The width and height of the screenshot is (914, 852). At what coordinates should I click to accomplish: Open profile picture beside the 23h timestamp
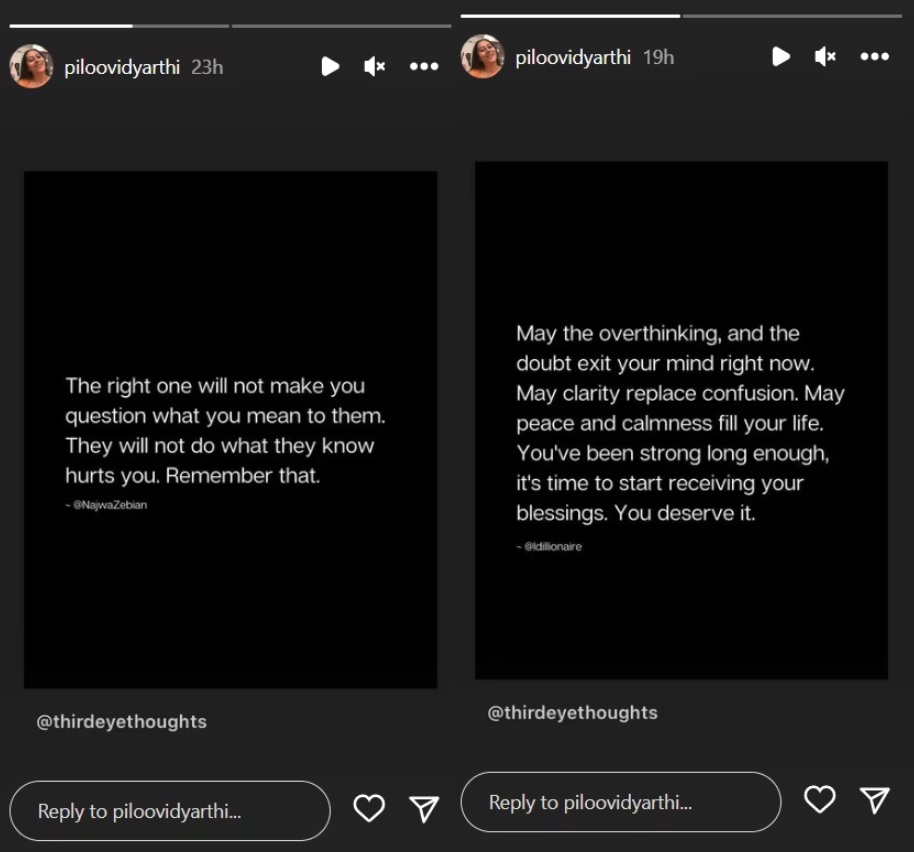coord(31,66)
